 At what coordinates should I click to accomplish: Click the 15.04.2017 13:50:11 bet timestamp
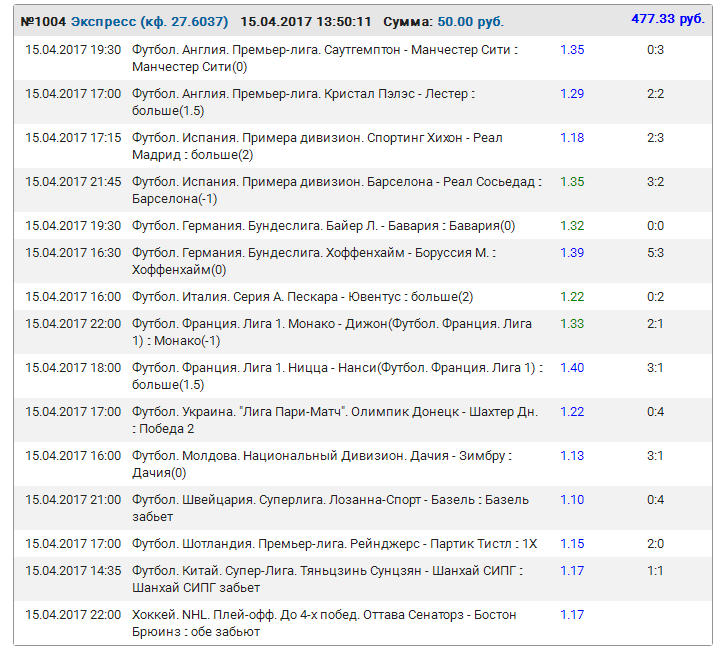306,22
